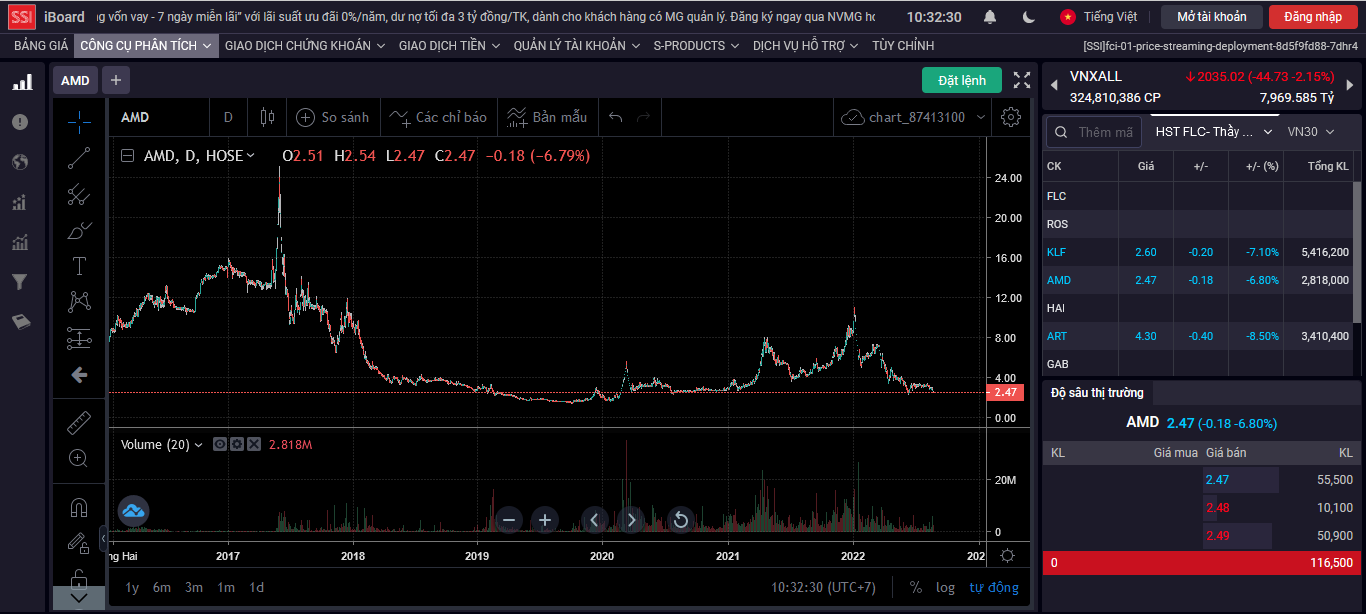Expand more drawing tools at toolbar bottom
This screenshot has height=614, width=1366.
point(79,598)
